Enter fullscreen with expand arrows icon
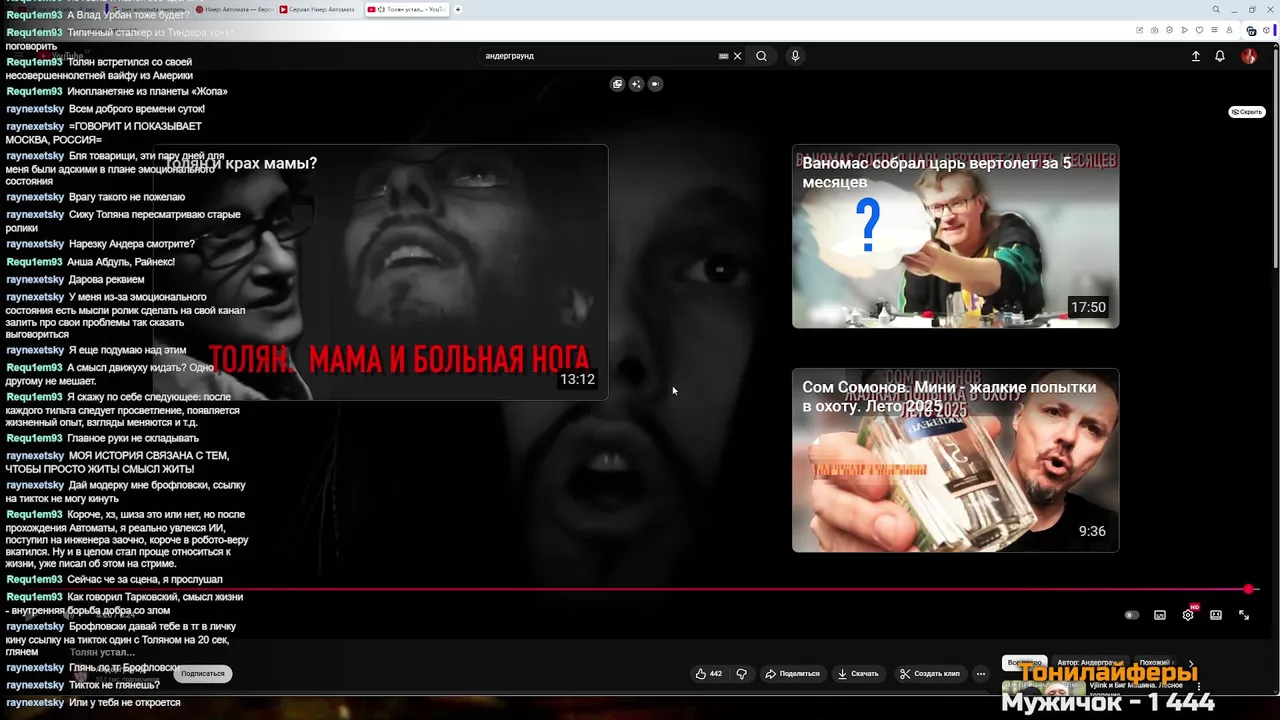Viewport: 1280px width, 720px height. point(1244,615)
